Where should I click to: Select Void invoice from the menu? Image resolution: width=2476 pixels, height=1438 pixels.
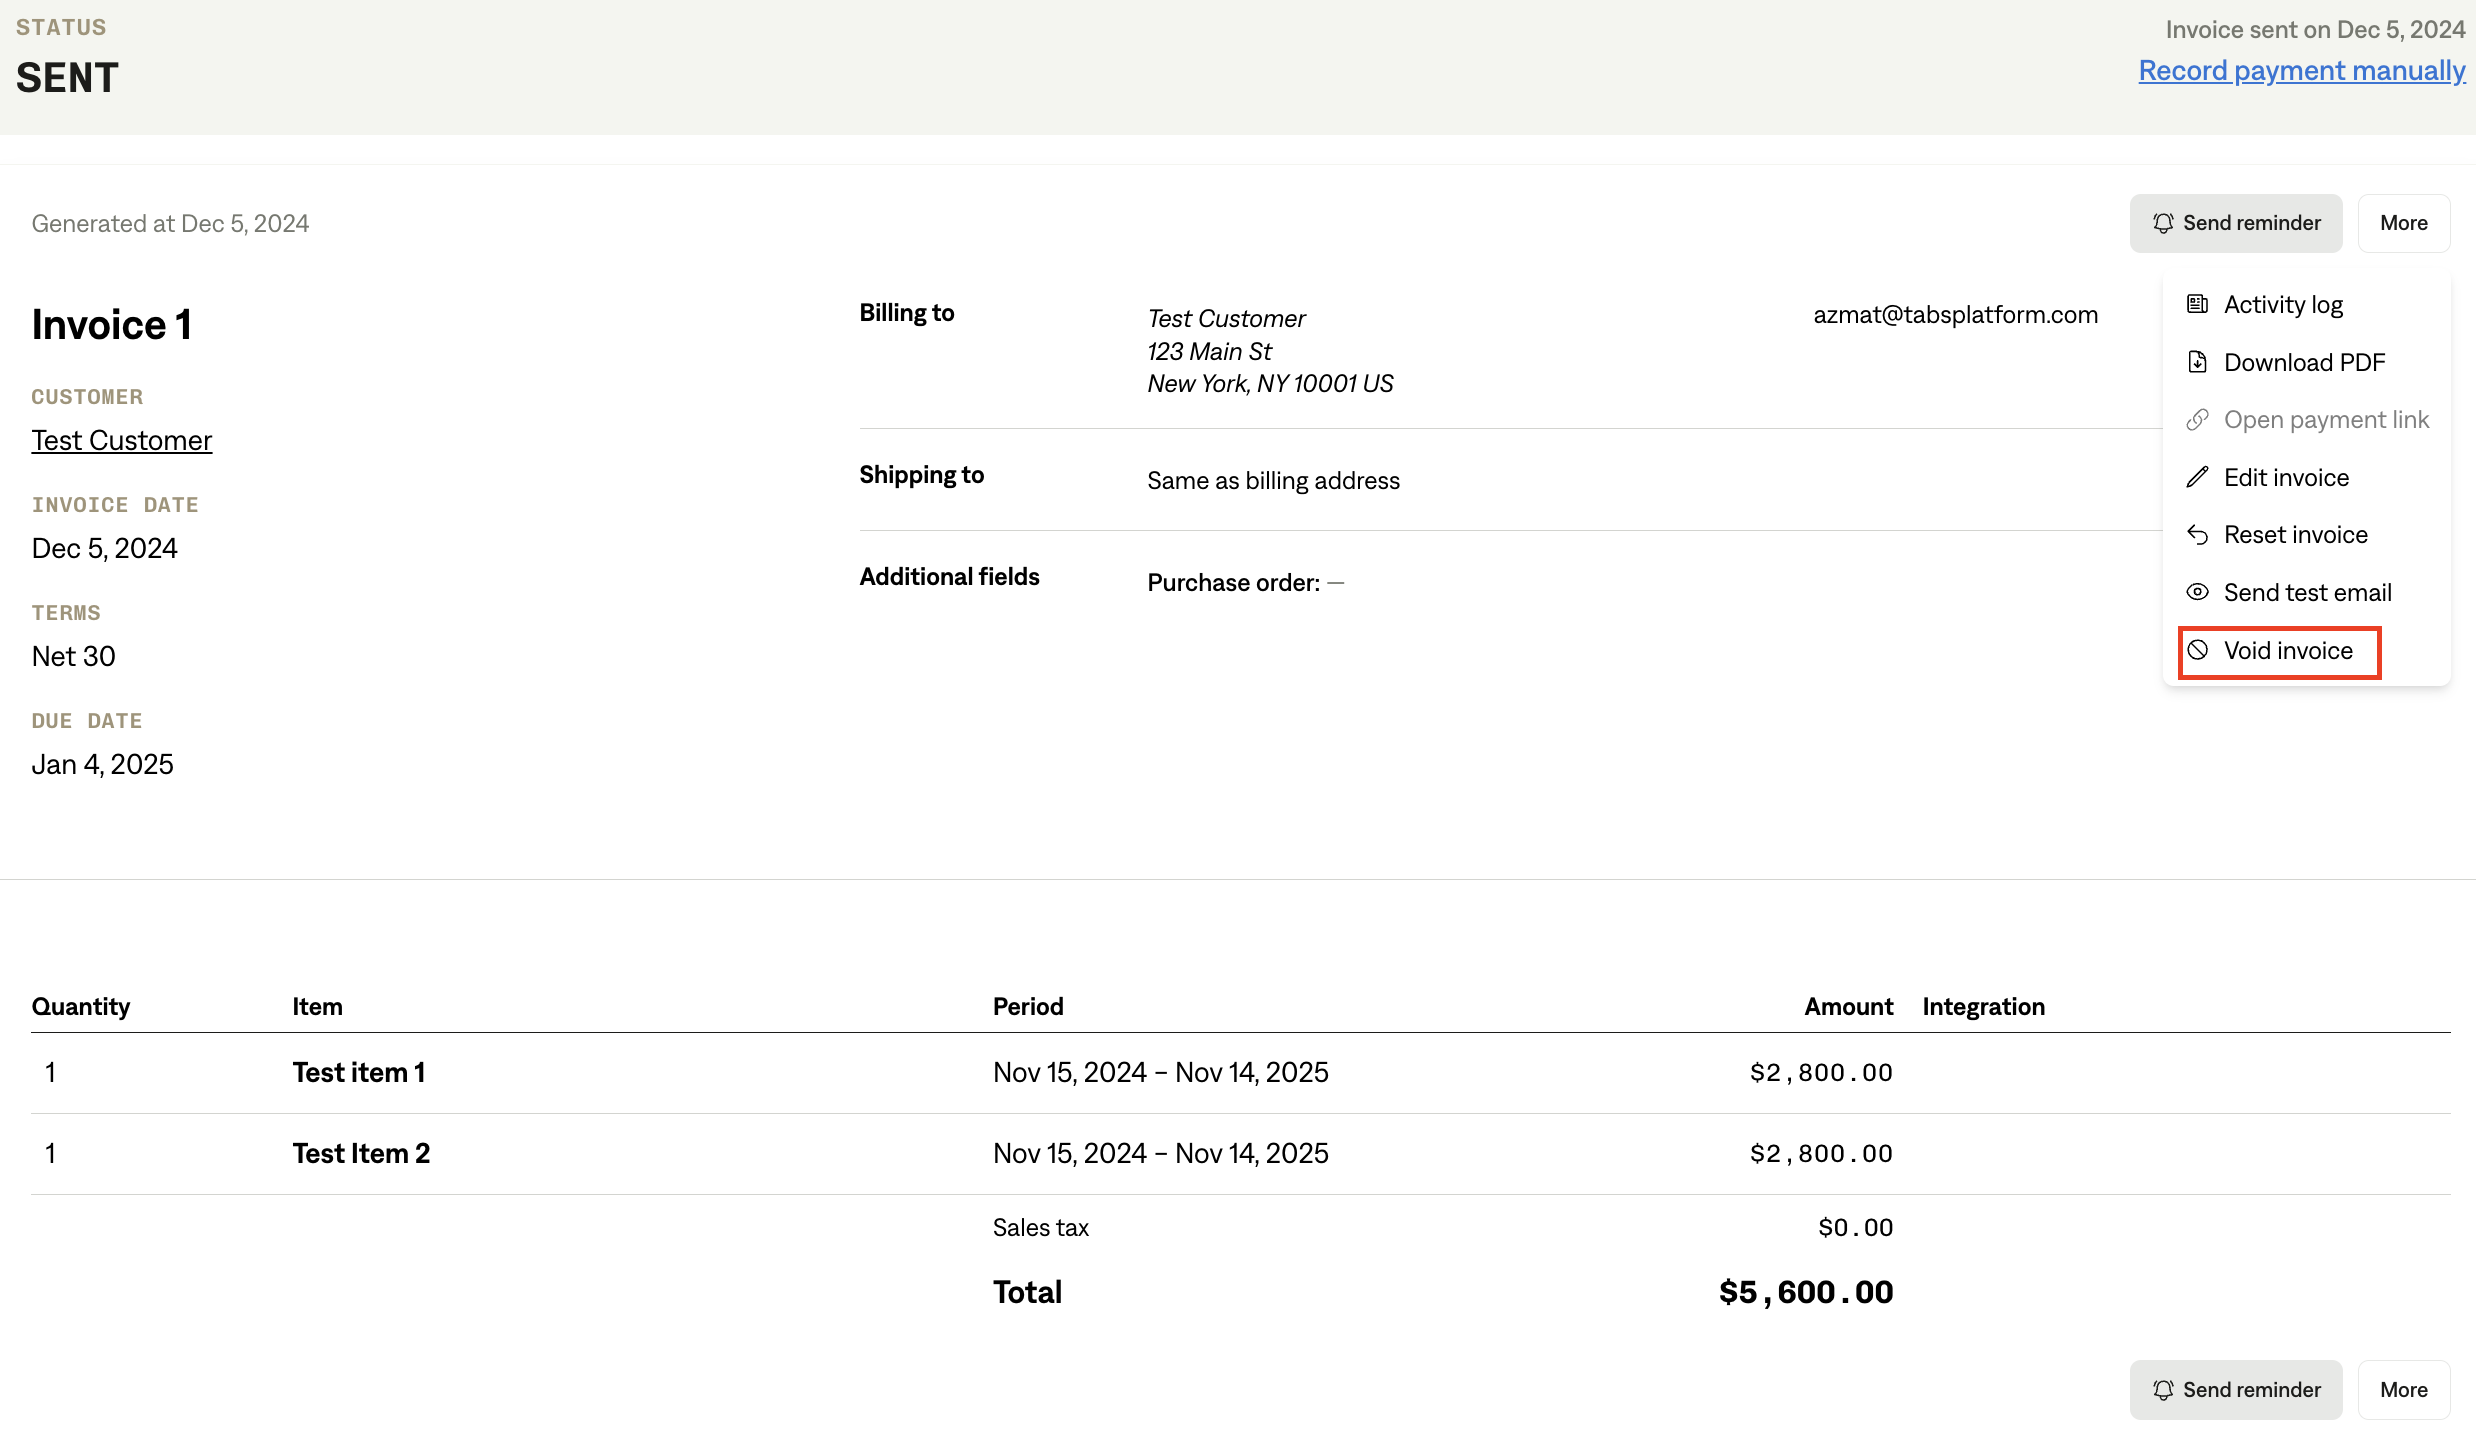2288,651
